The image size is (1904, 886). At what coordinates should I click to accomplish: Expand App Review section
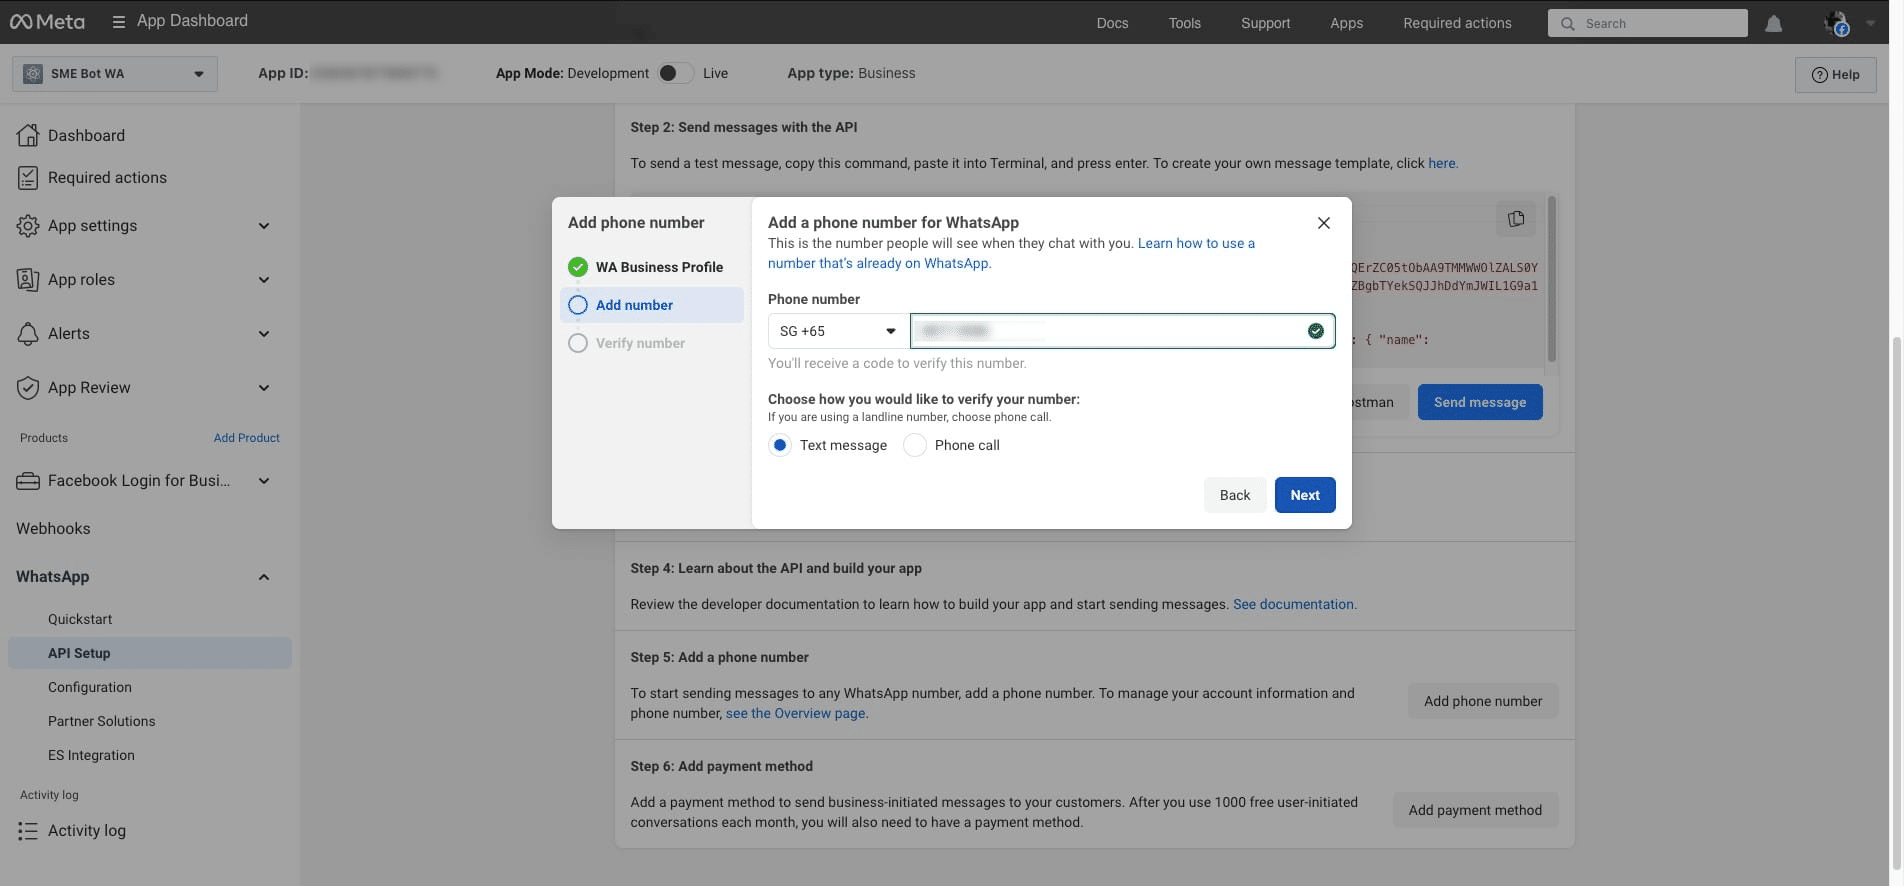click(264, 388)
